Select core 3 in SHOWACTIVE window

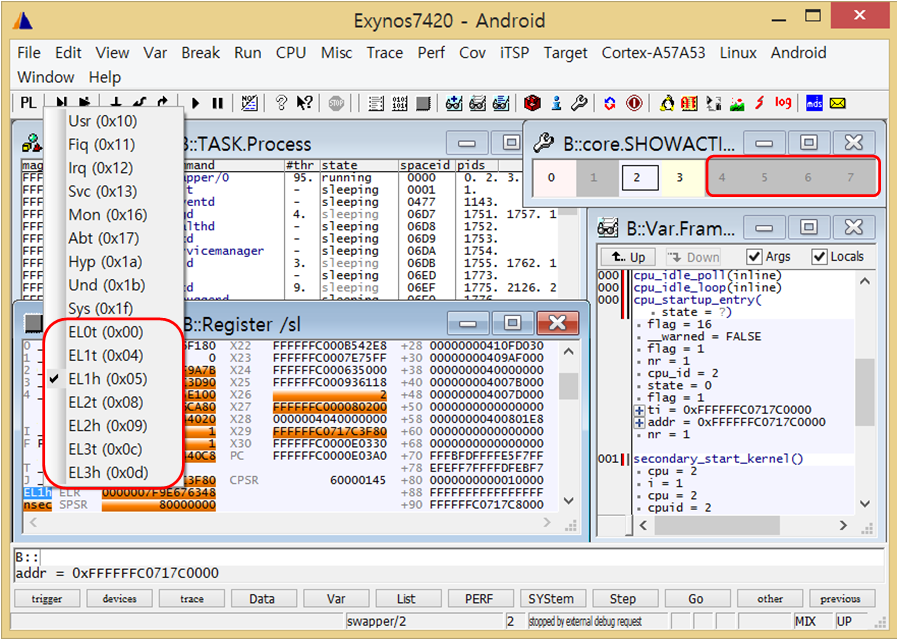tap(679, 179)
